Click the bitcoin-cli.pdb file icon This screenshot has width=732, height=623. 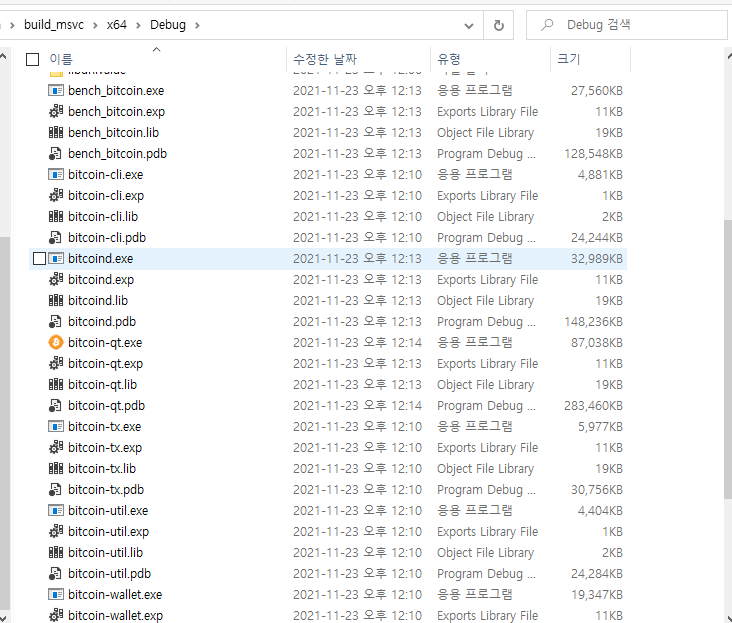click(x=56, y=237)
